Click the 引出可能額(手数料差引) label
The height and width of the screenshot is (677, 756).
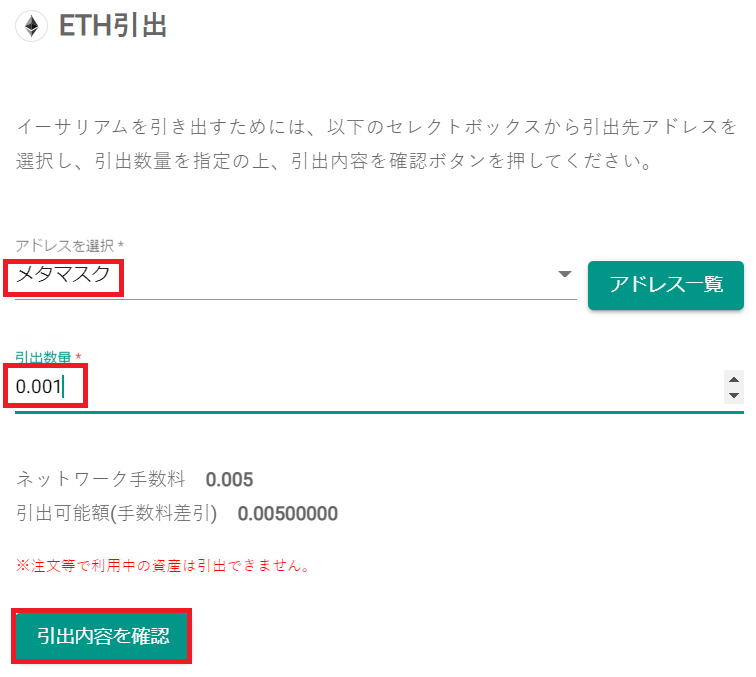[x=117, y=513]
